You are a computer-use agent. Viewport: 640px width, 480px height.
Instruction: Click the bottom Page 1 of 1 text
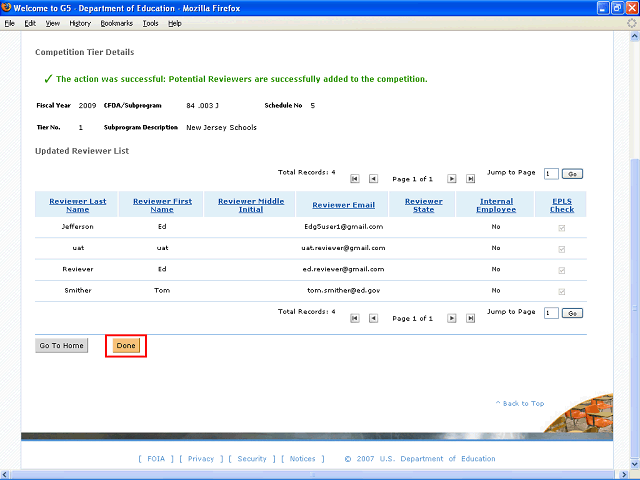412,318
